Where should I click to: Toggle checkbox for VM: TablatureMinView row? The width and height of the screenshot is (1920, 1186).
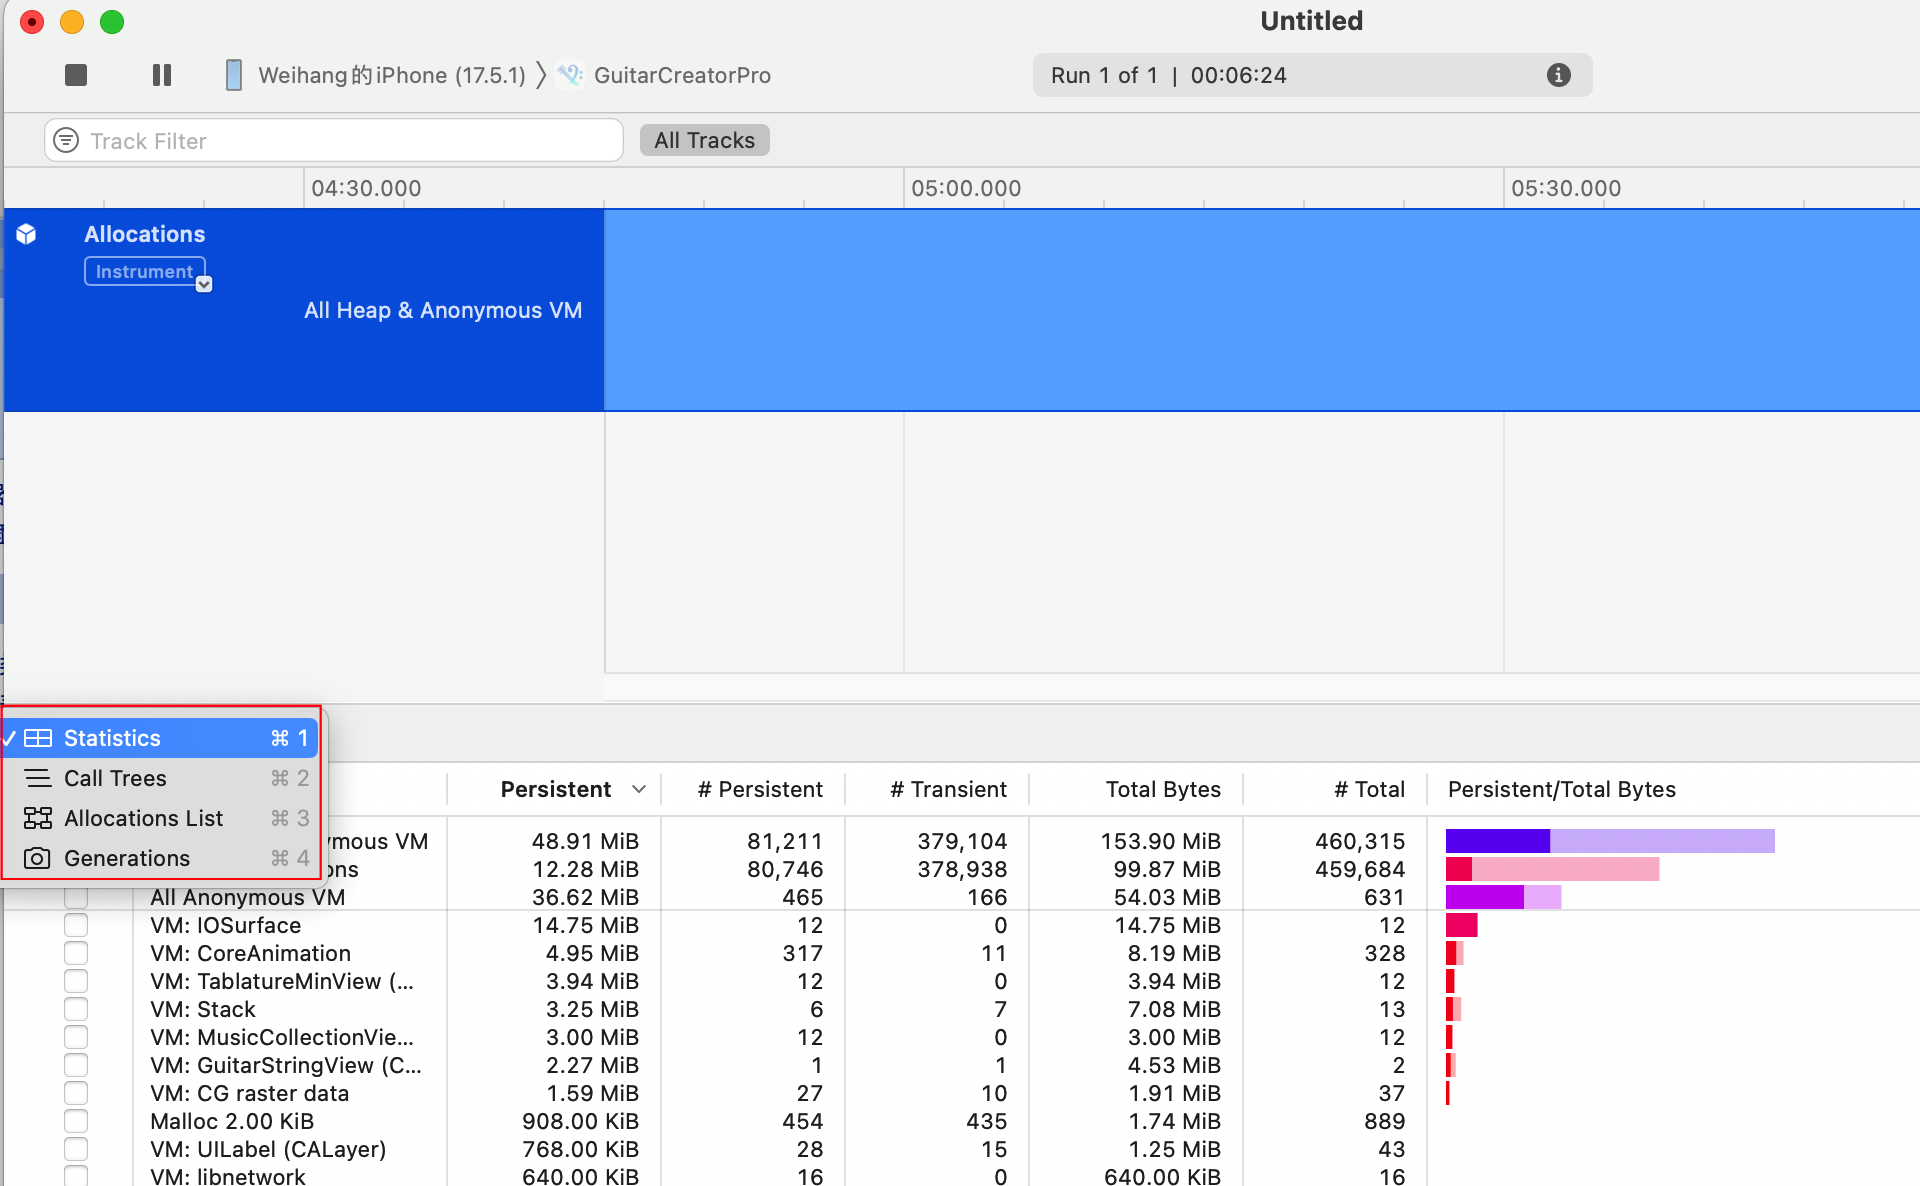tap(76, 981)
